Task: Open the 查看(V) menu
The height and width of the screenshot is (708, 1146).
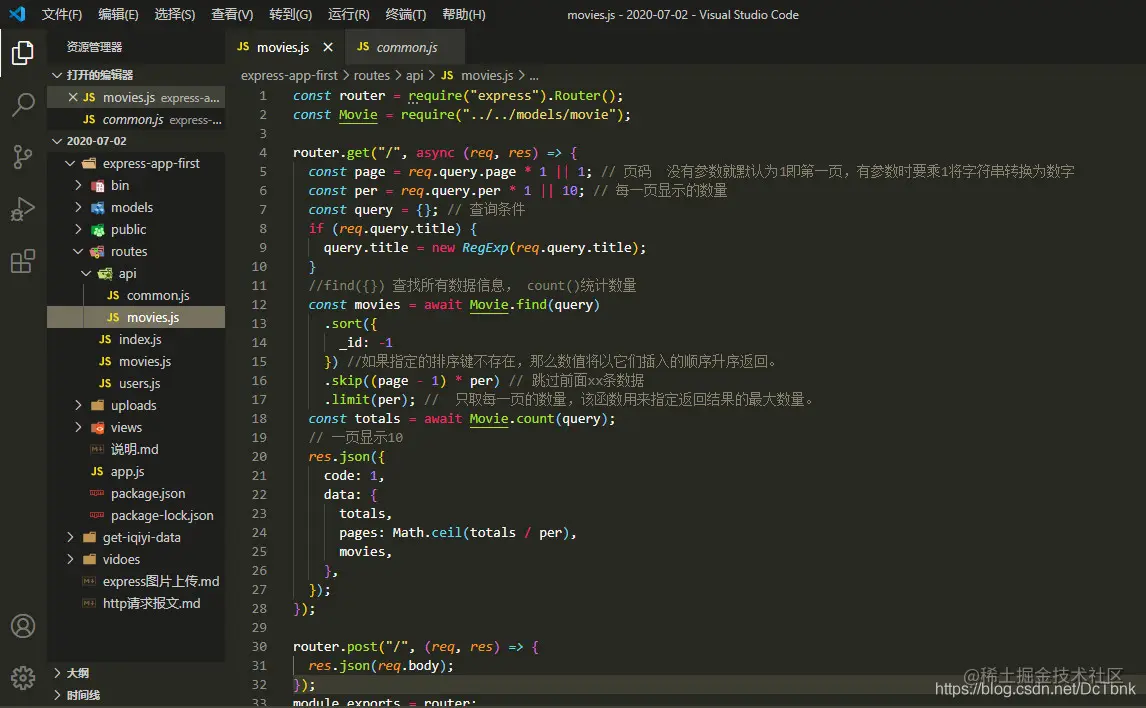Action: pyautogui.click(x=232, y=14)
